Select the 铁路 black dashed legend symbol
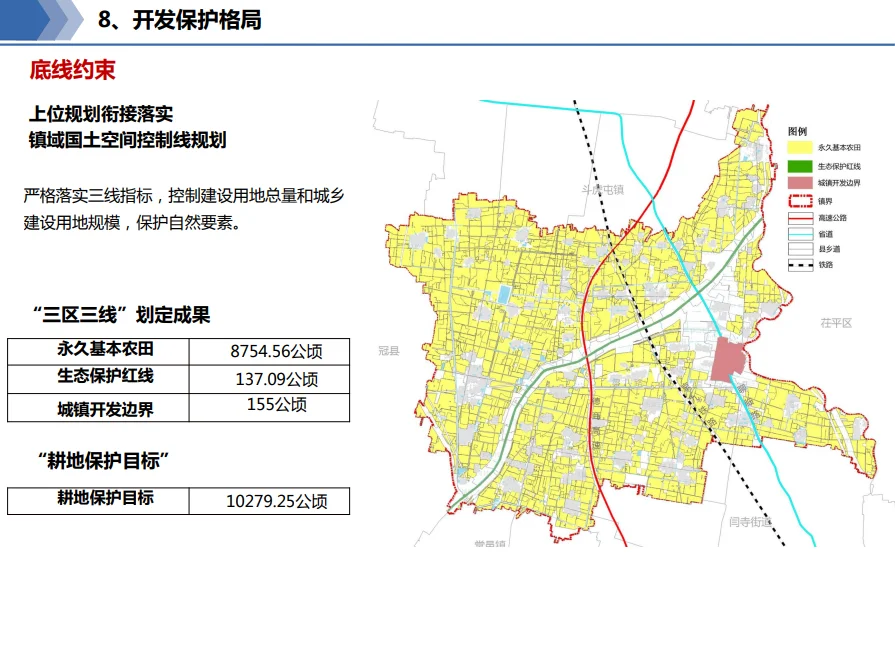 tap(800, 265)
